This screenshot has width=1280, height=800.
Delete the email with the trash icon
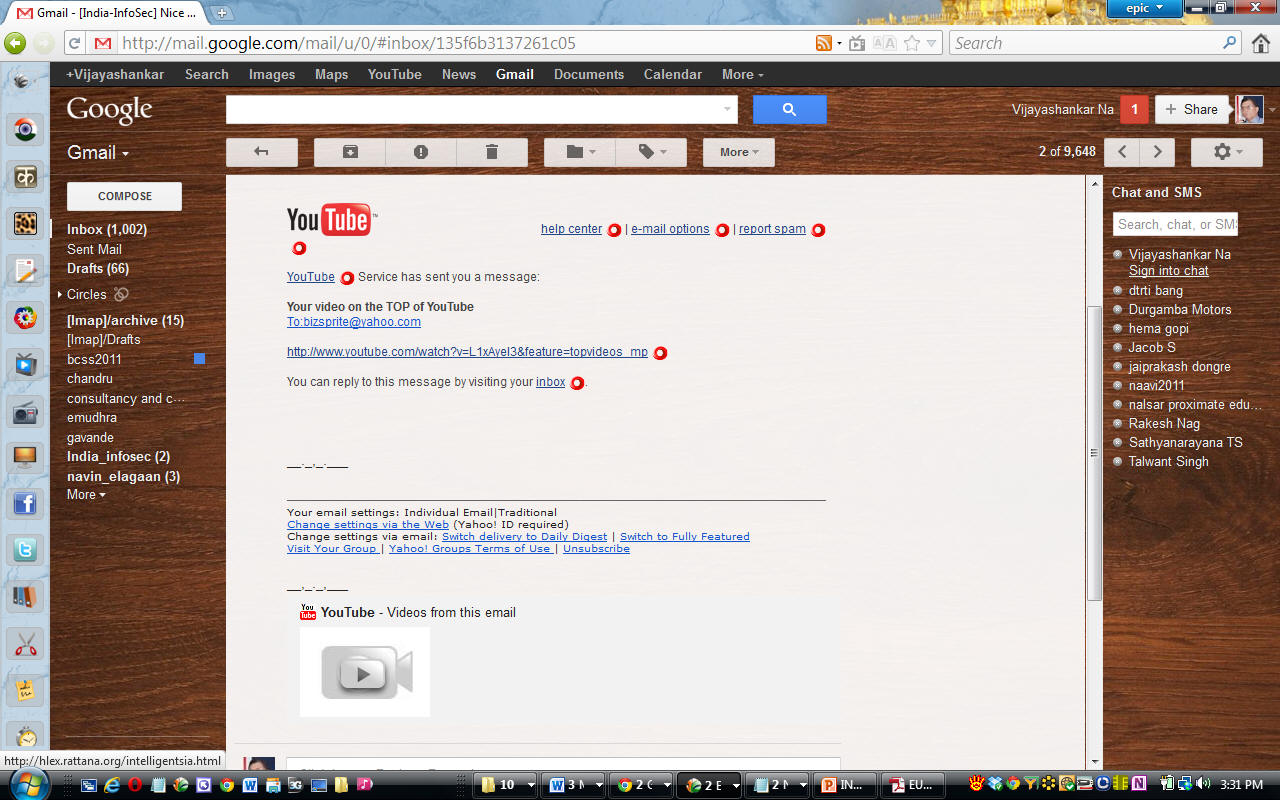click(492, 152)
